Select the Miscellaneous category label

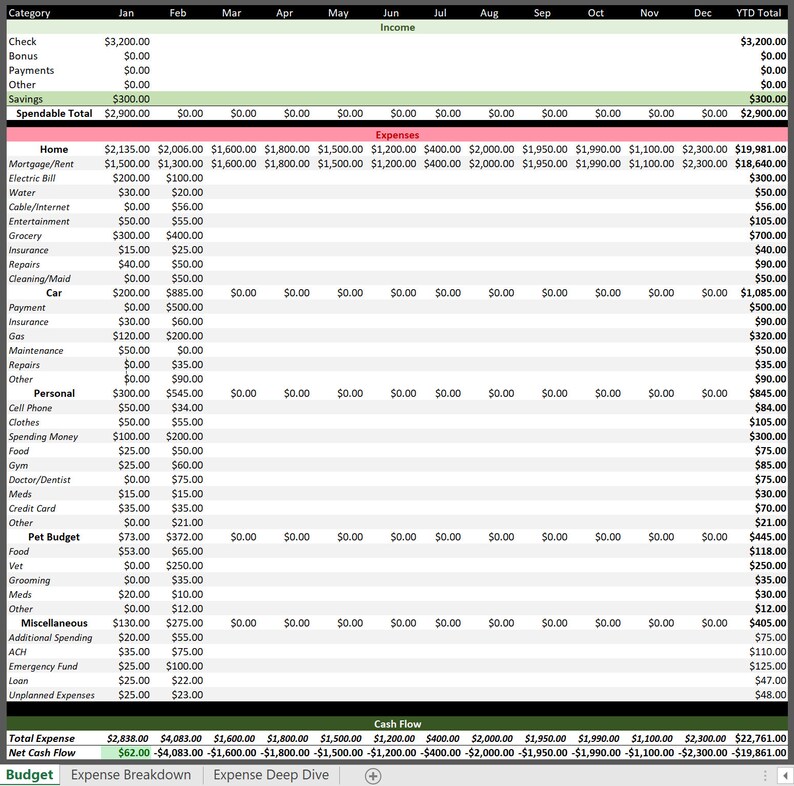click(x=54, y=623)
